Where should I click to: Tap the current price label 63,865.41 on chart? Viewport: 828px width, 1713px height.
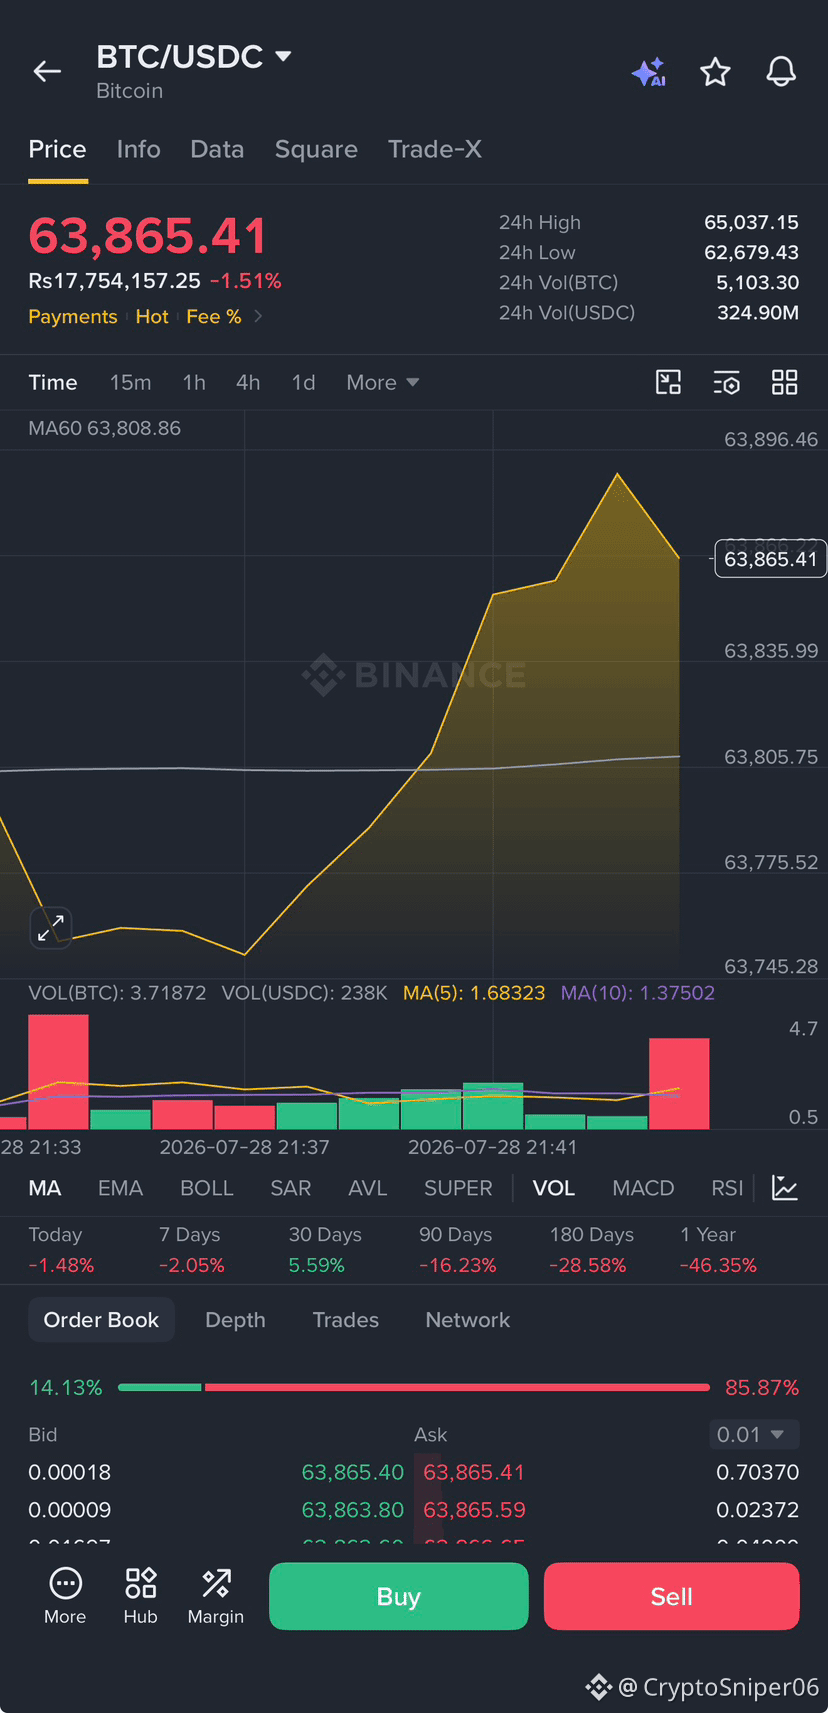770,559
